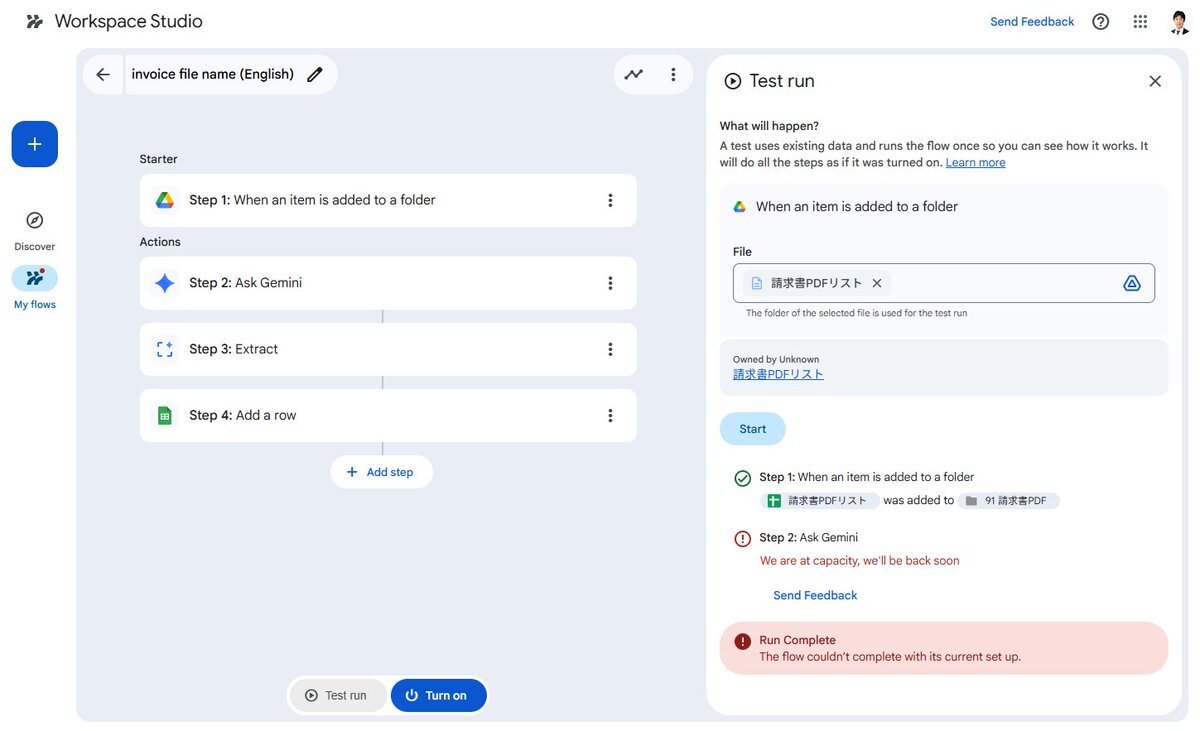1200x731 pixels.
Task: Edit flow name with pencil icon
Action: coord(315,75)
